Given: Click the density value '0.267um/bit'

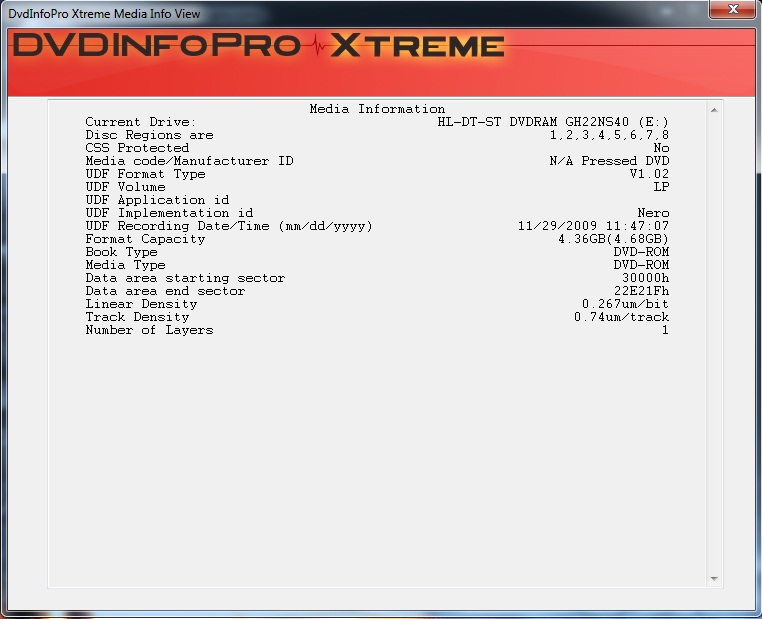Looking at the screenshot, I should coord(625,304).
